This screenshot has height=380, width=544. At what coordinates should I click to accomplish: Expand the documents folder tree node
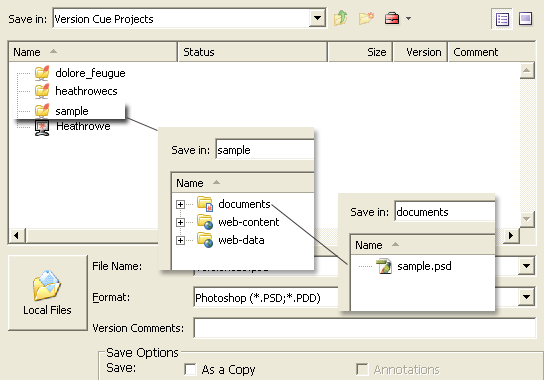coord(180,204)
